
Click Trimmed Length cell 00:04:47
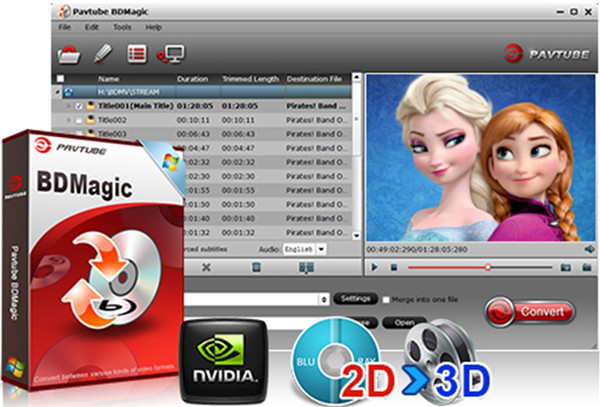pyautogui.click(x=238, y=148)
